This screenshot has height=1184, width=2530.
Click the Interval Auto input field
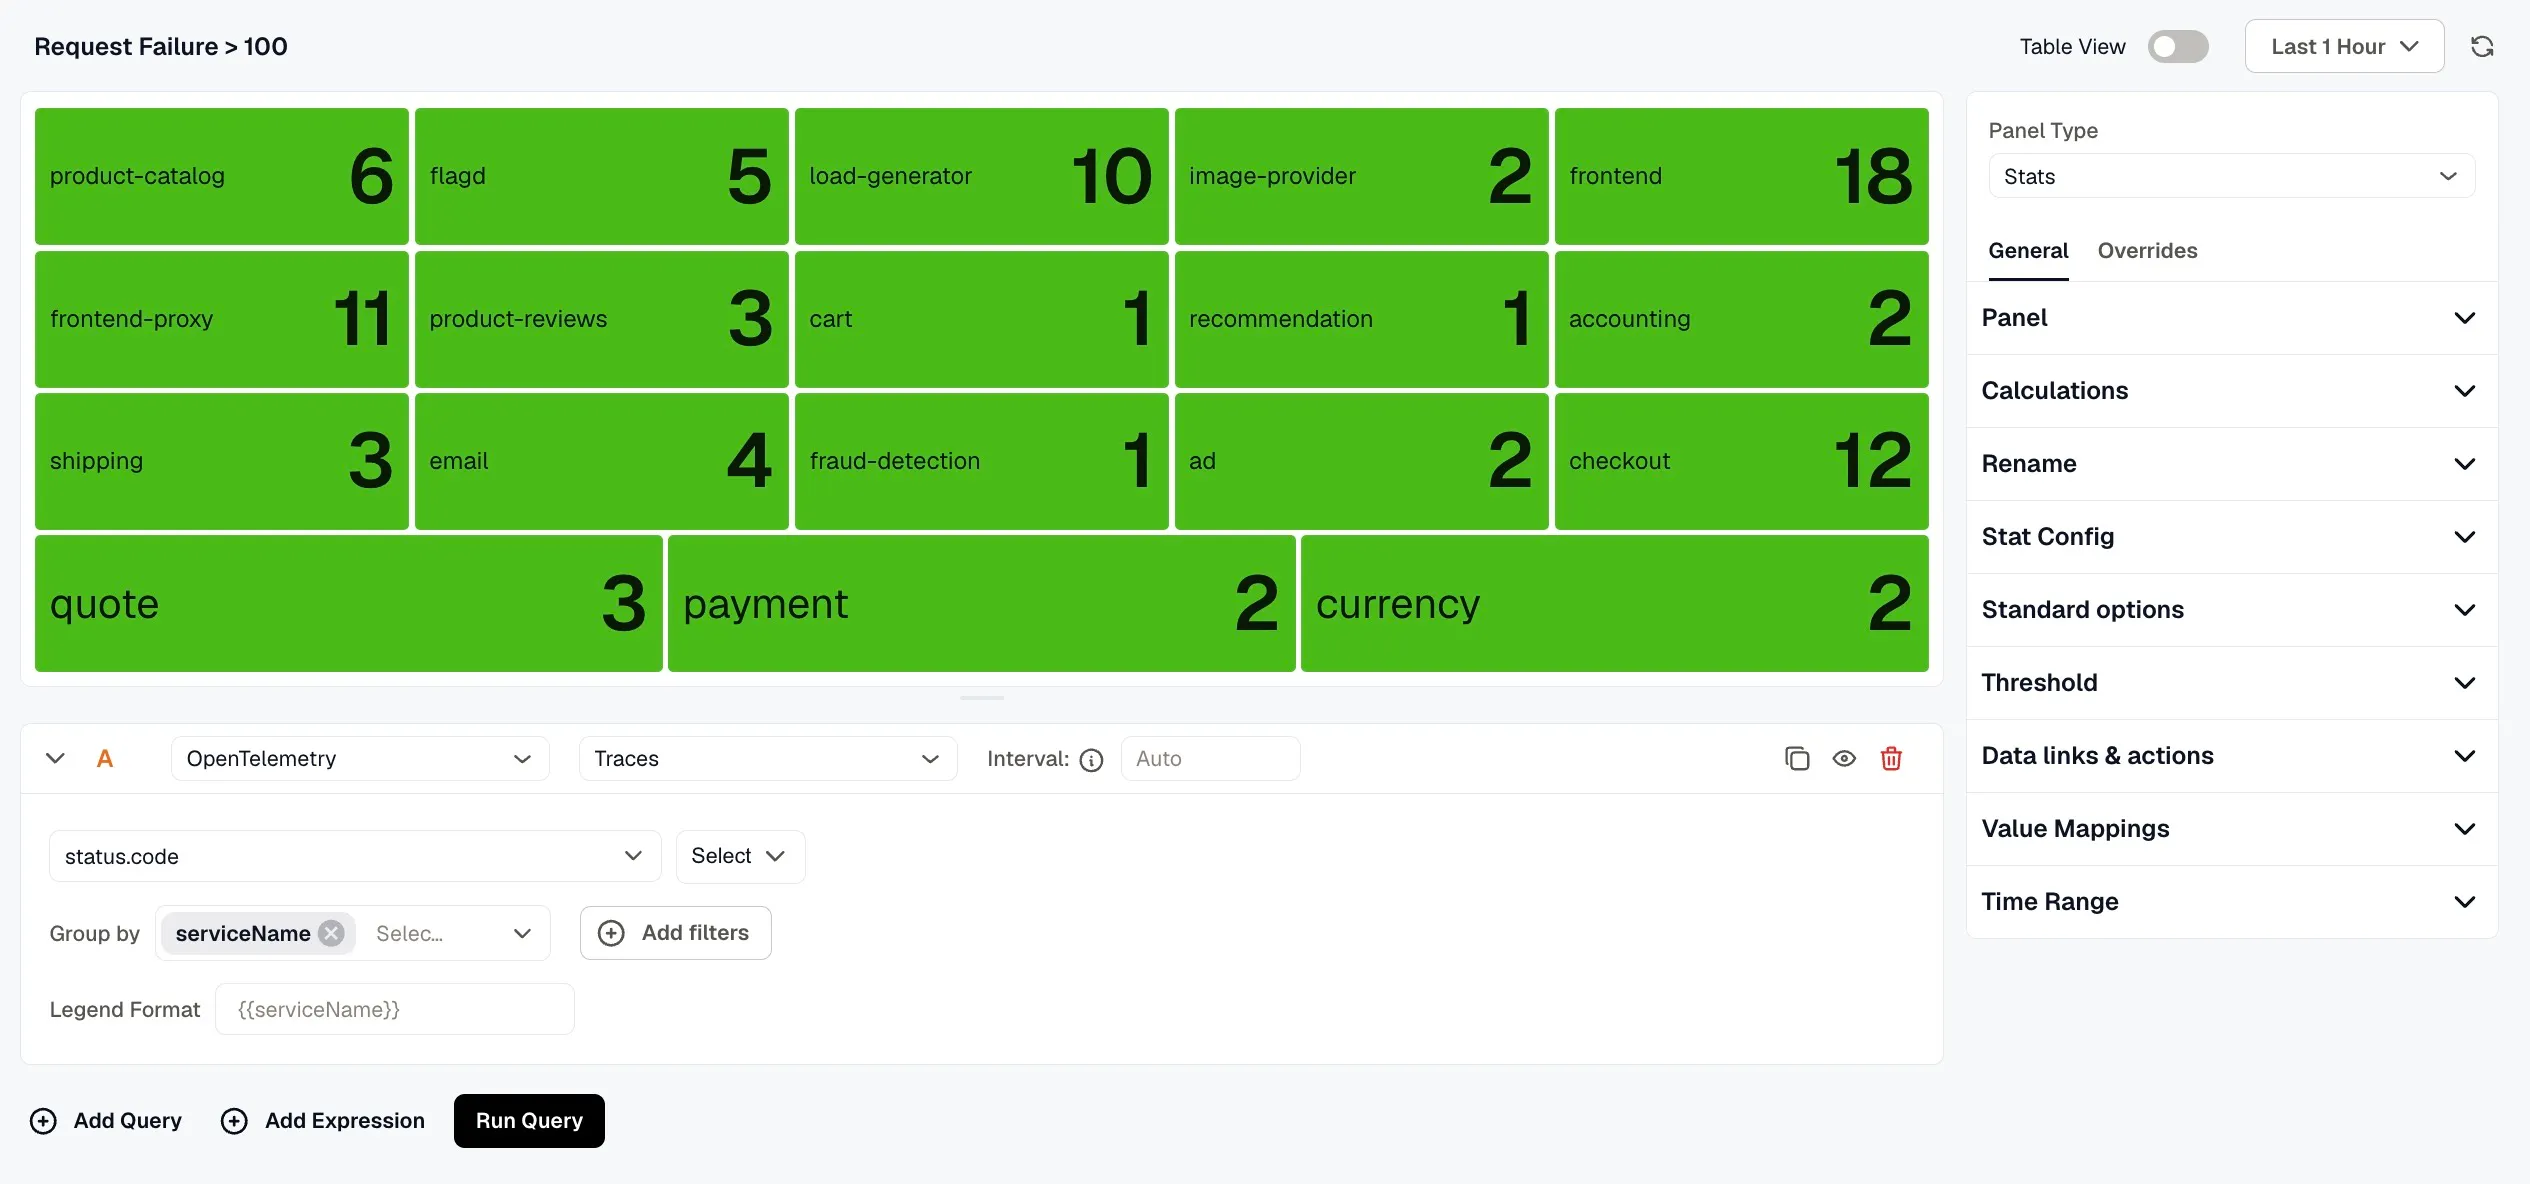[1210, 759]
